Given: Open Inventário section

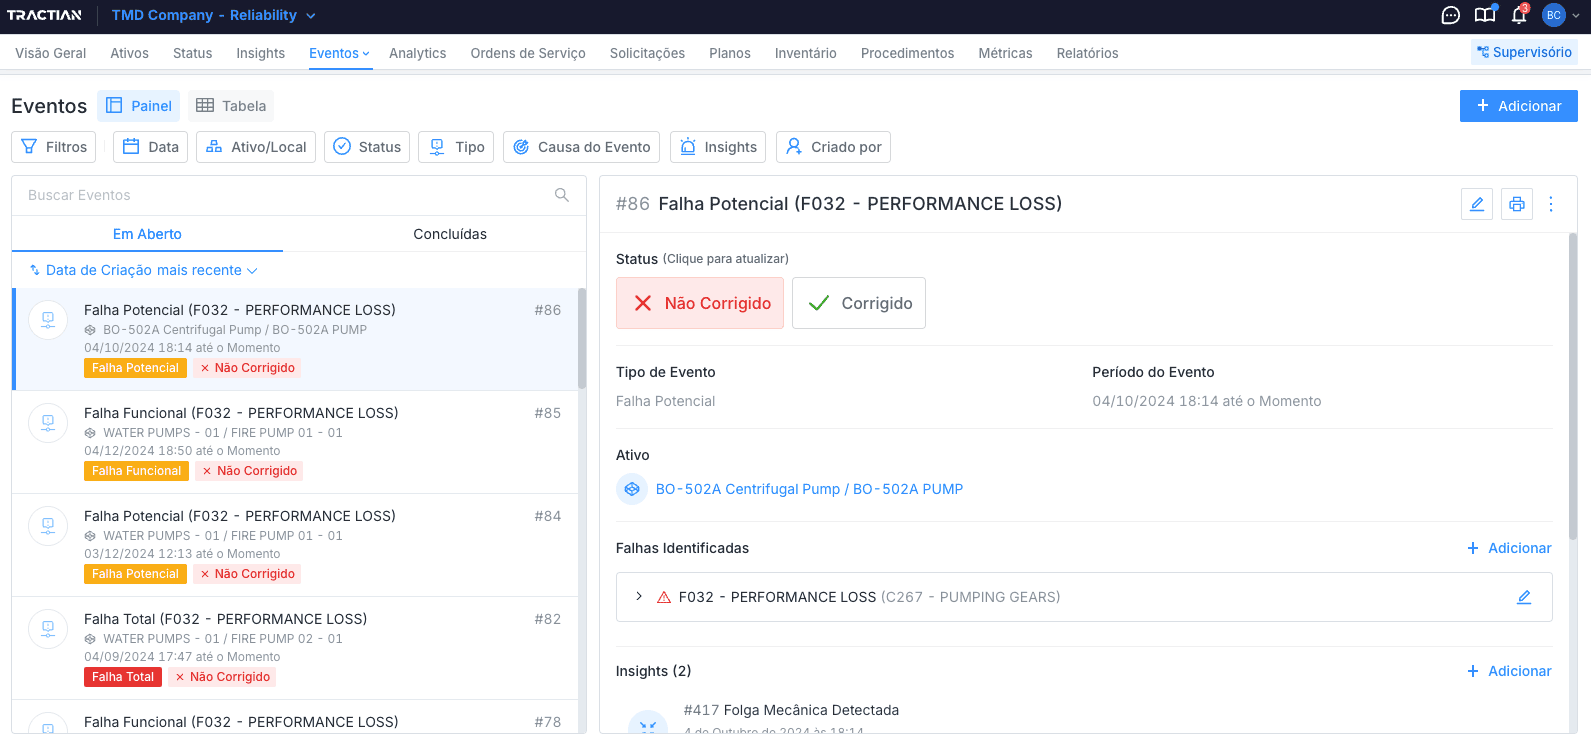Looking at the screenshot, I should coord(805,53).
